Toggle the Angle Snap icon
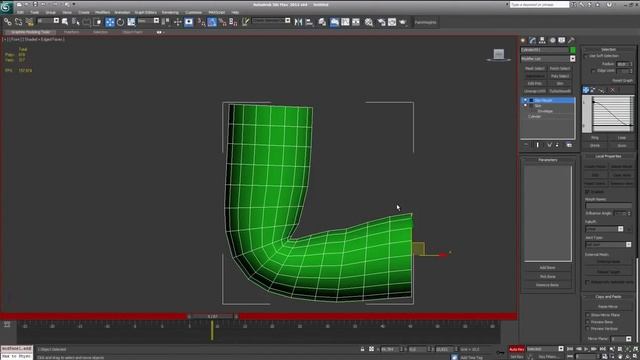 pos(212,22)
